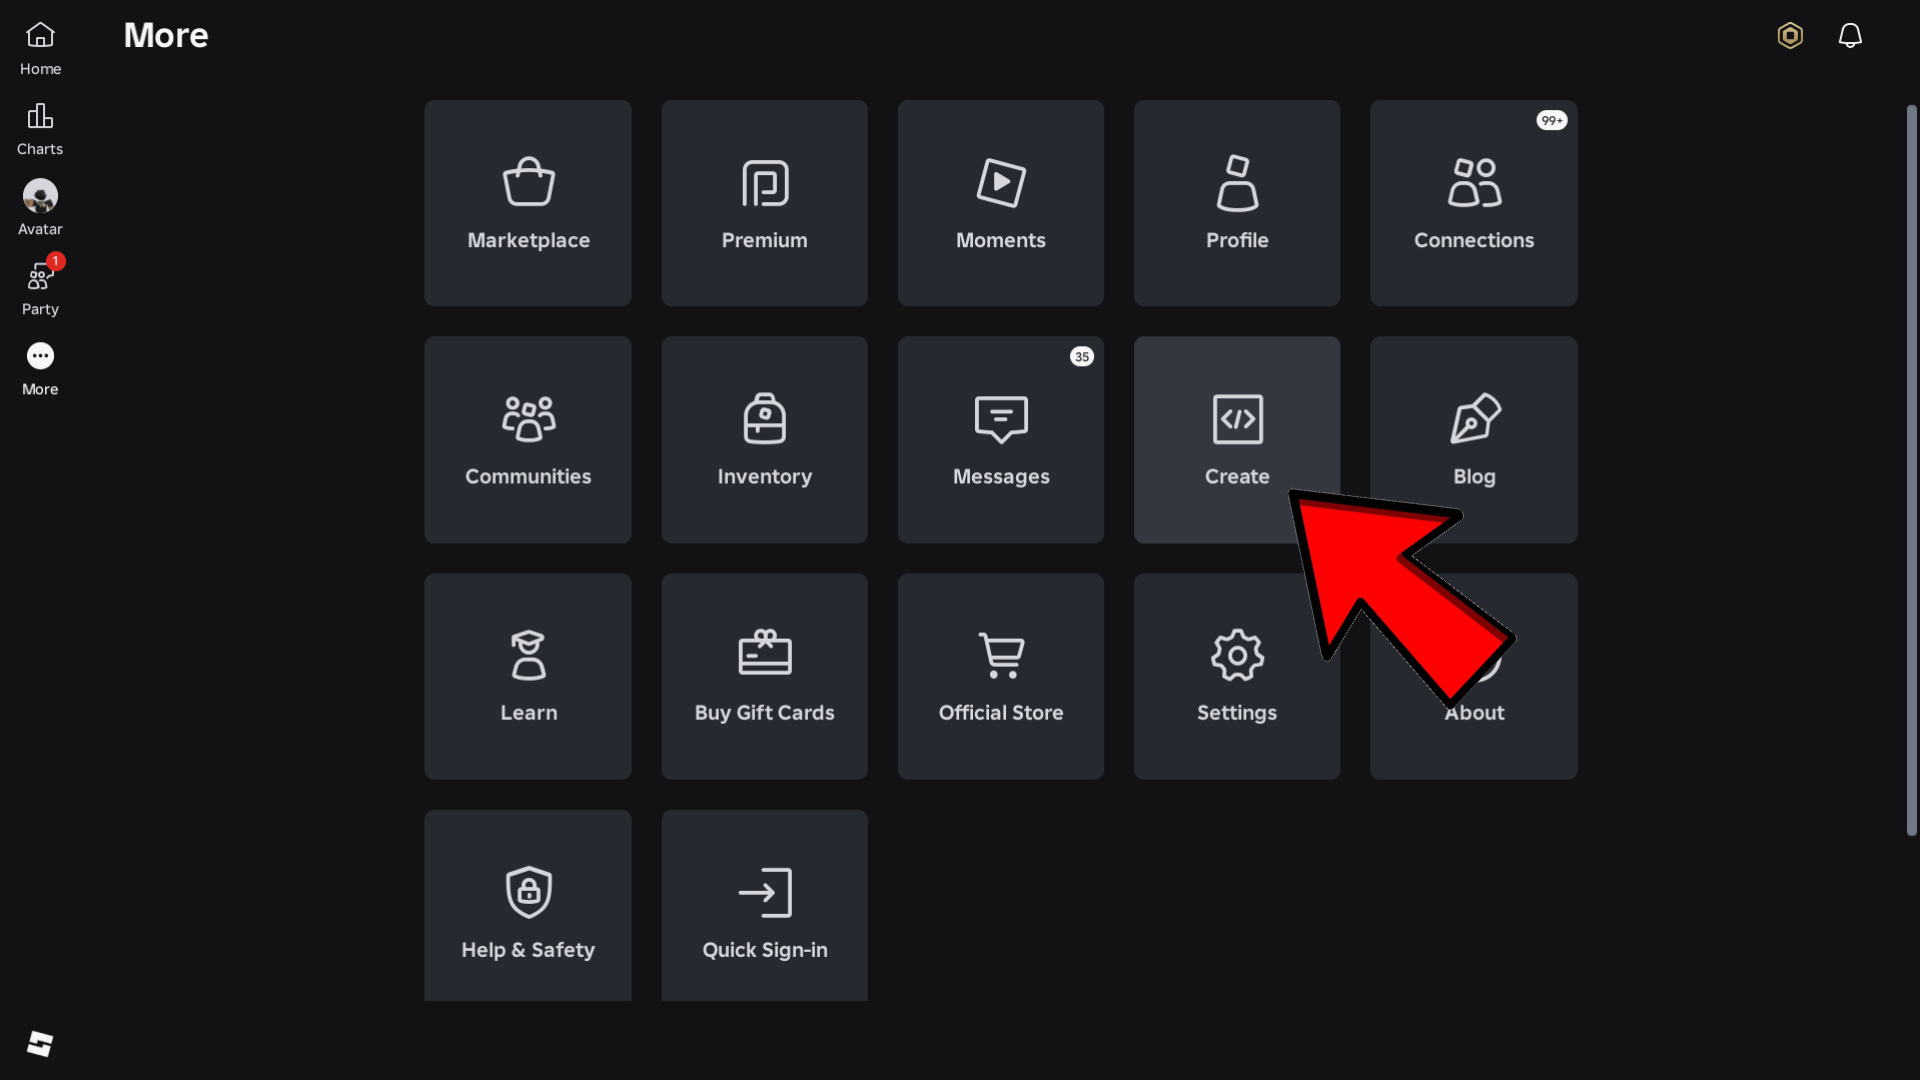View your Profile
Viewport: 1920px width, 1080px height.
coord(1236,202)
